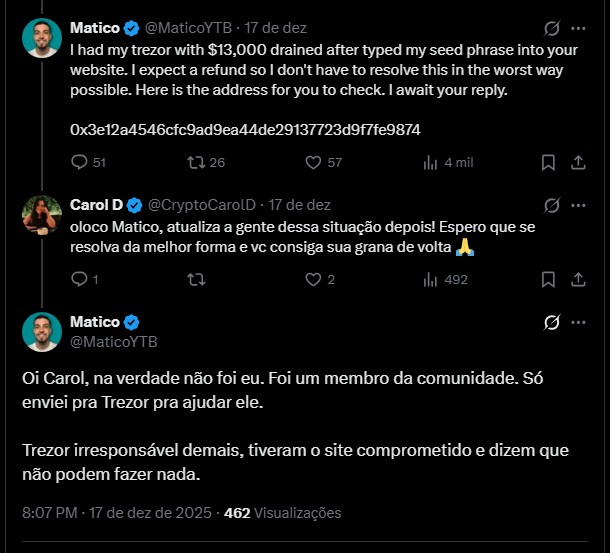Click Grok icon on Matico's first tweet
The image size is (610, 553).
pos(549,28)
